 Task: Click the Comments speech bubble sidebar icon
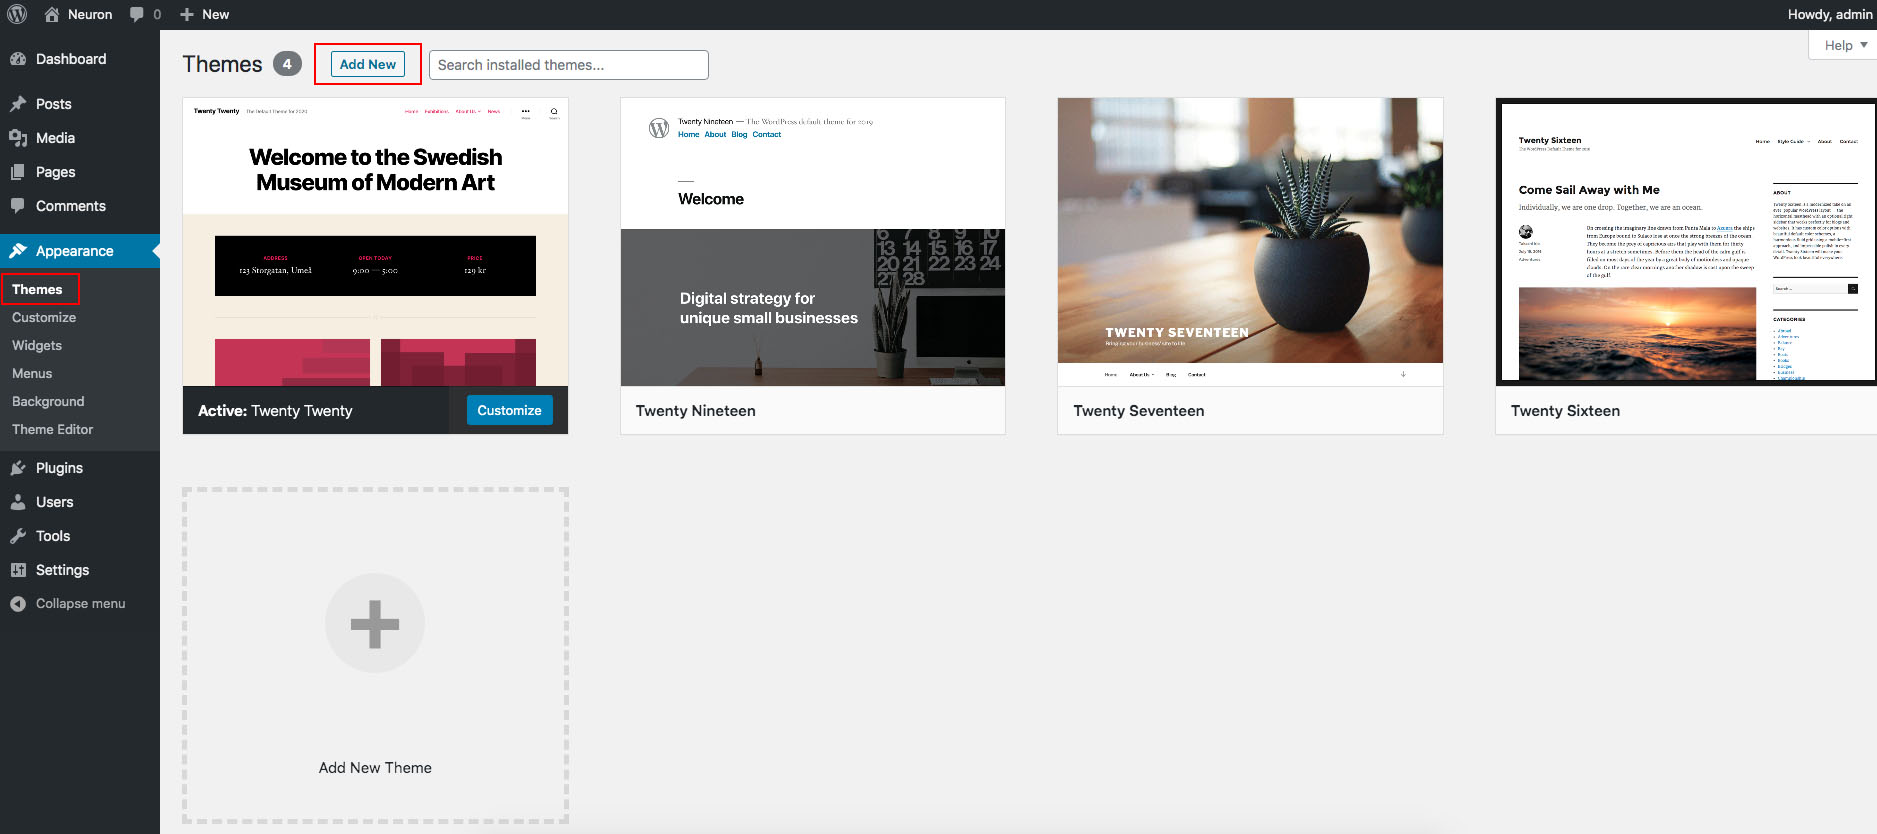point(18,206)
